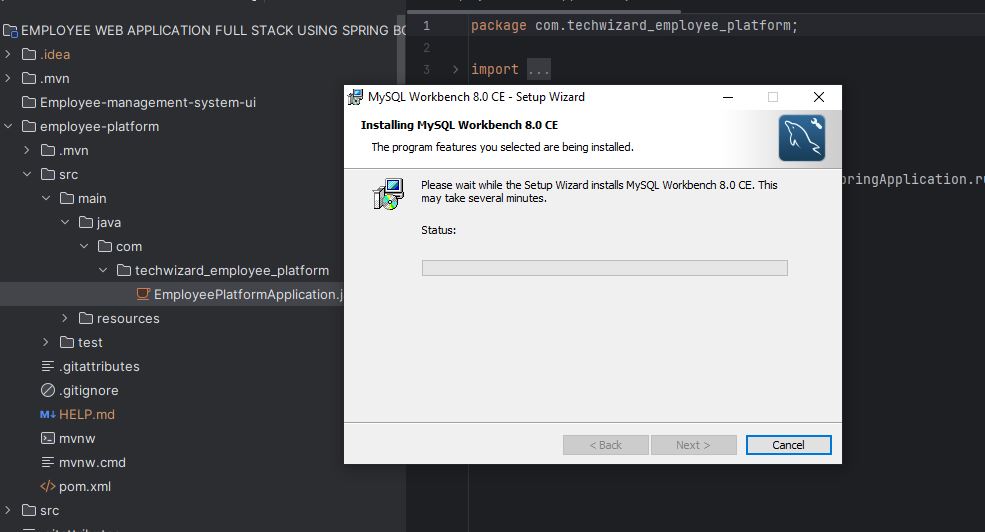Click the .gitattributes file icon
The width and height of the screenshot is (985, 532).
pos(48,366)
